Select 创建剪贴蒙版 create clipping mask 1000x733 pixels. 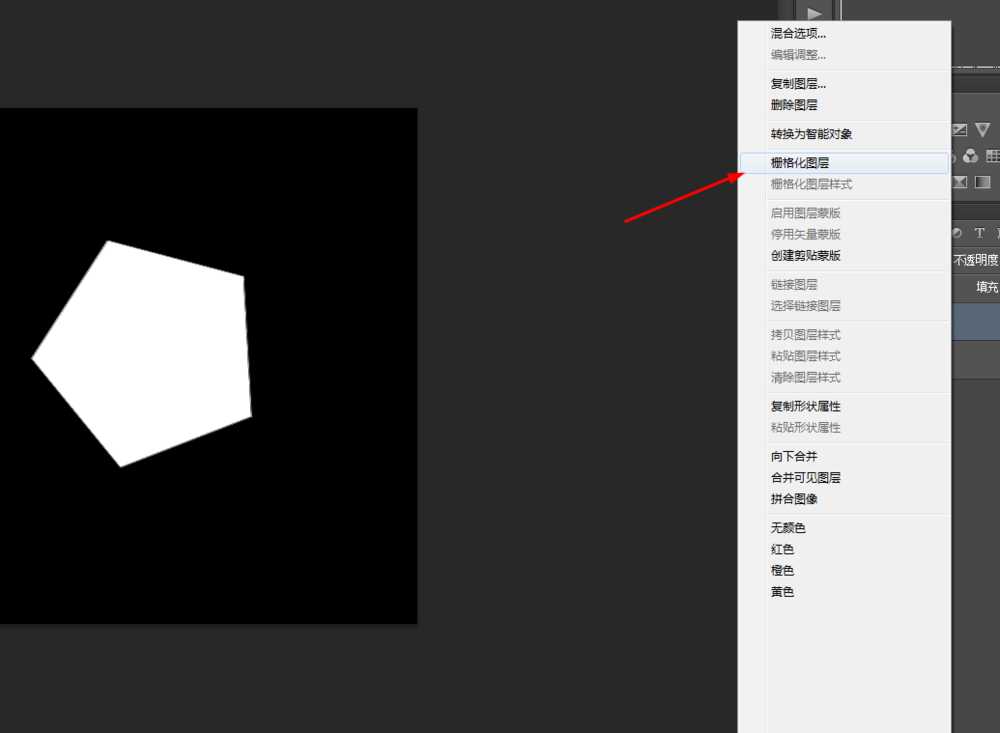point(807,255)
